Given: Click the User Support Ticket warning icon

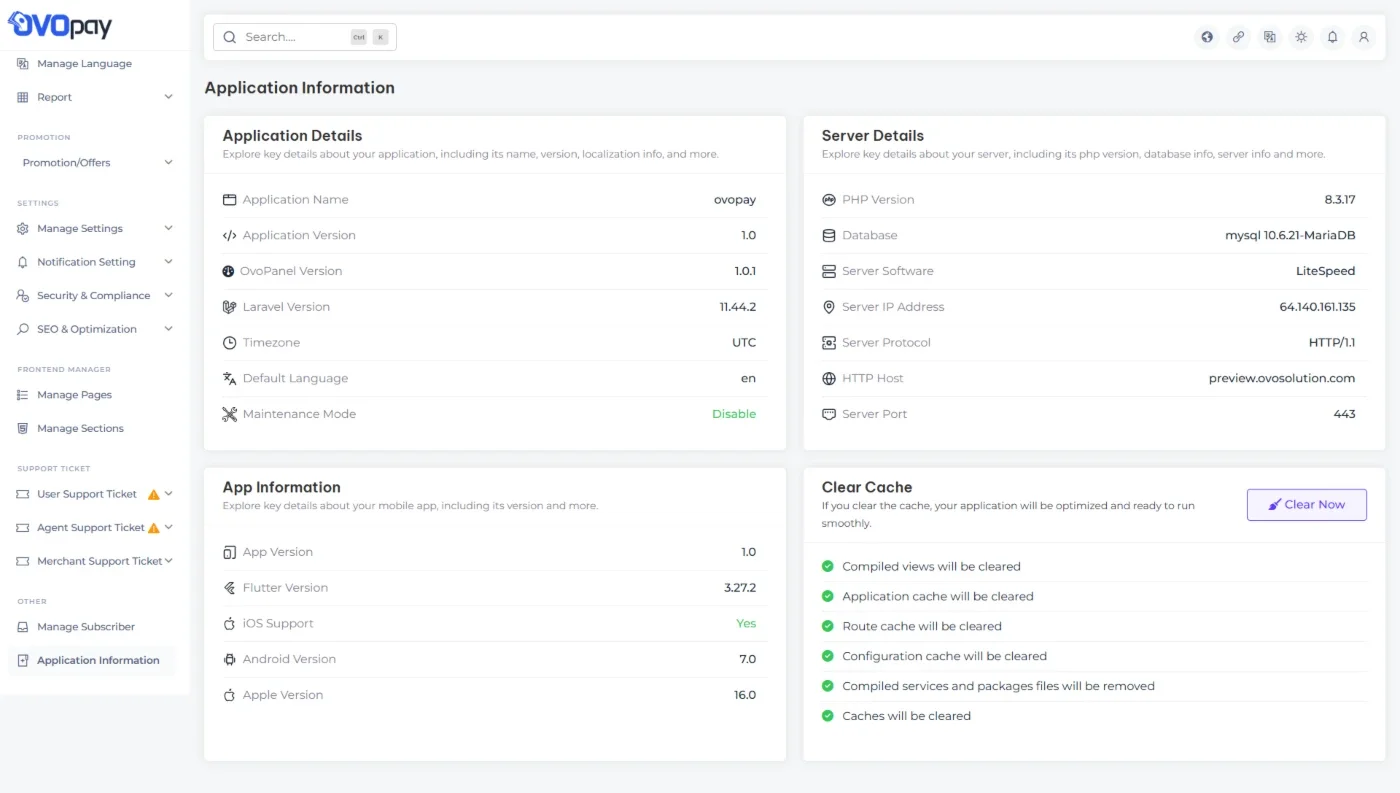Looking at the screenshot, I should tap(153, 494).
